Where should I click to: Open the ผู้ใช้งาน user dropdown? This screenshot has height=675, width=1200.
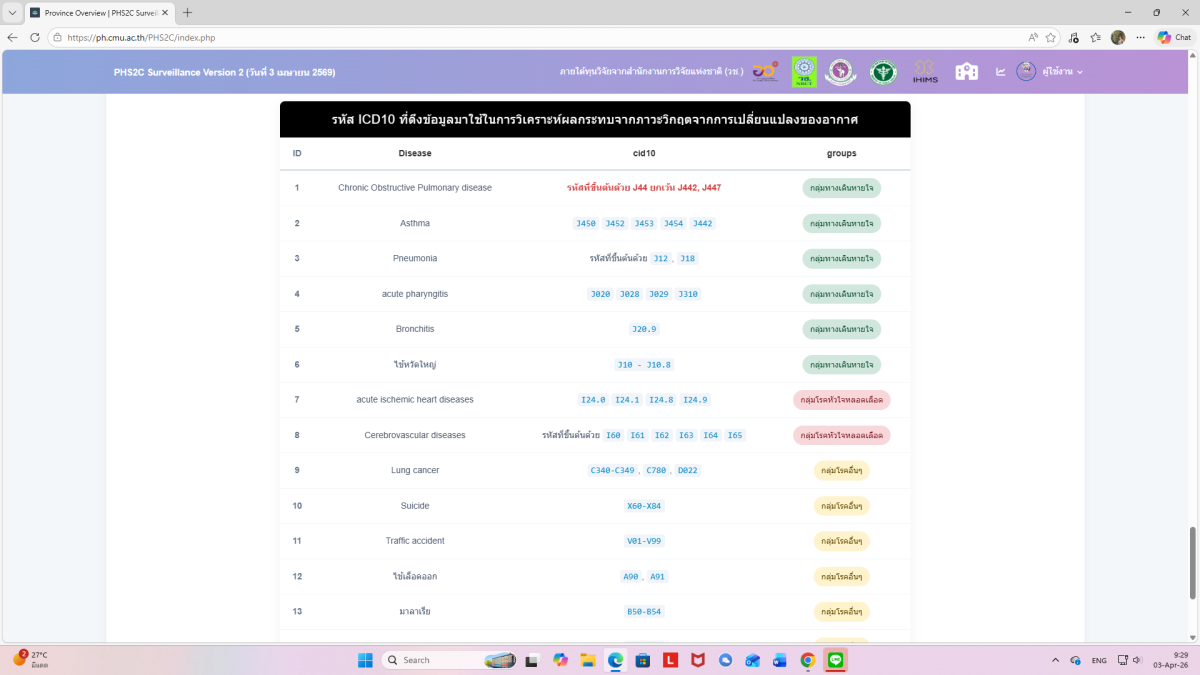click(x=1050, y=72)
